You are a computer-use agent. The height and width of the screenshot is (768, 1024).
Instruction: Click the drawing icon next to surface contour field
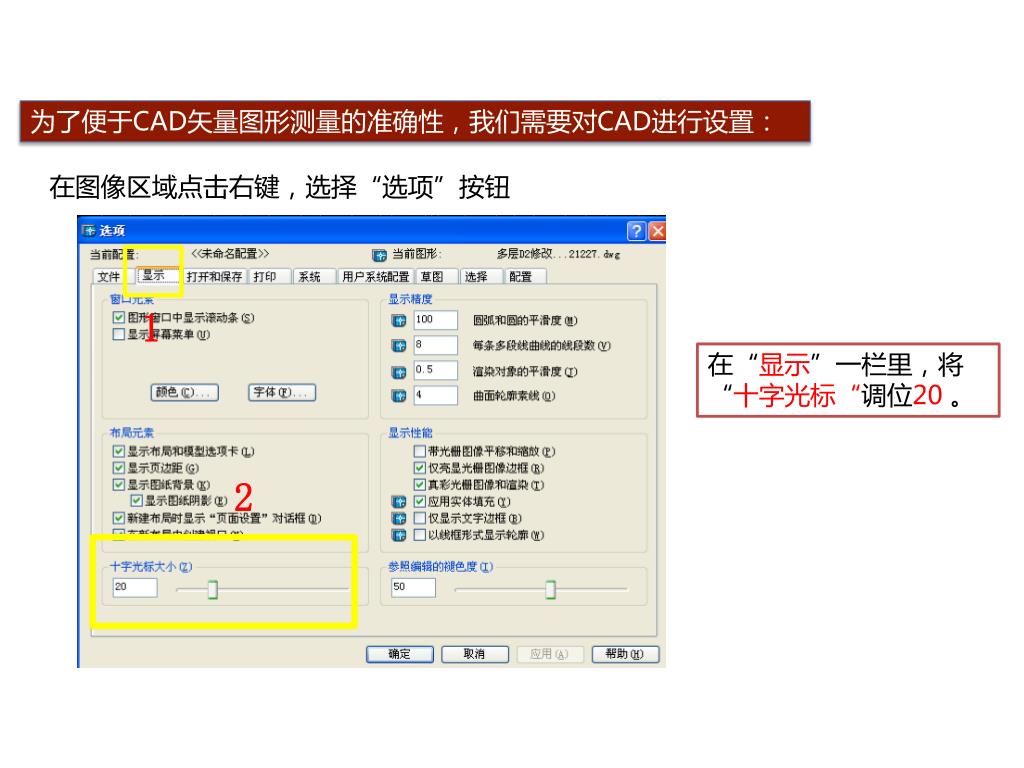click(398, 396)
